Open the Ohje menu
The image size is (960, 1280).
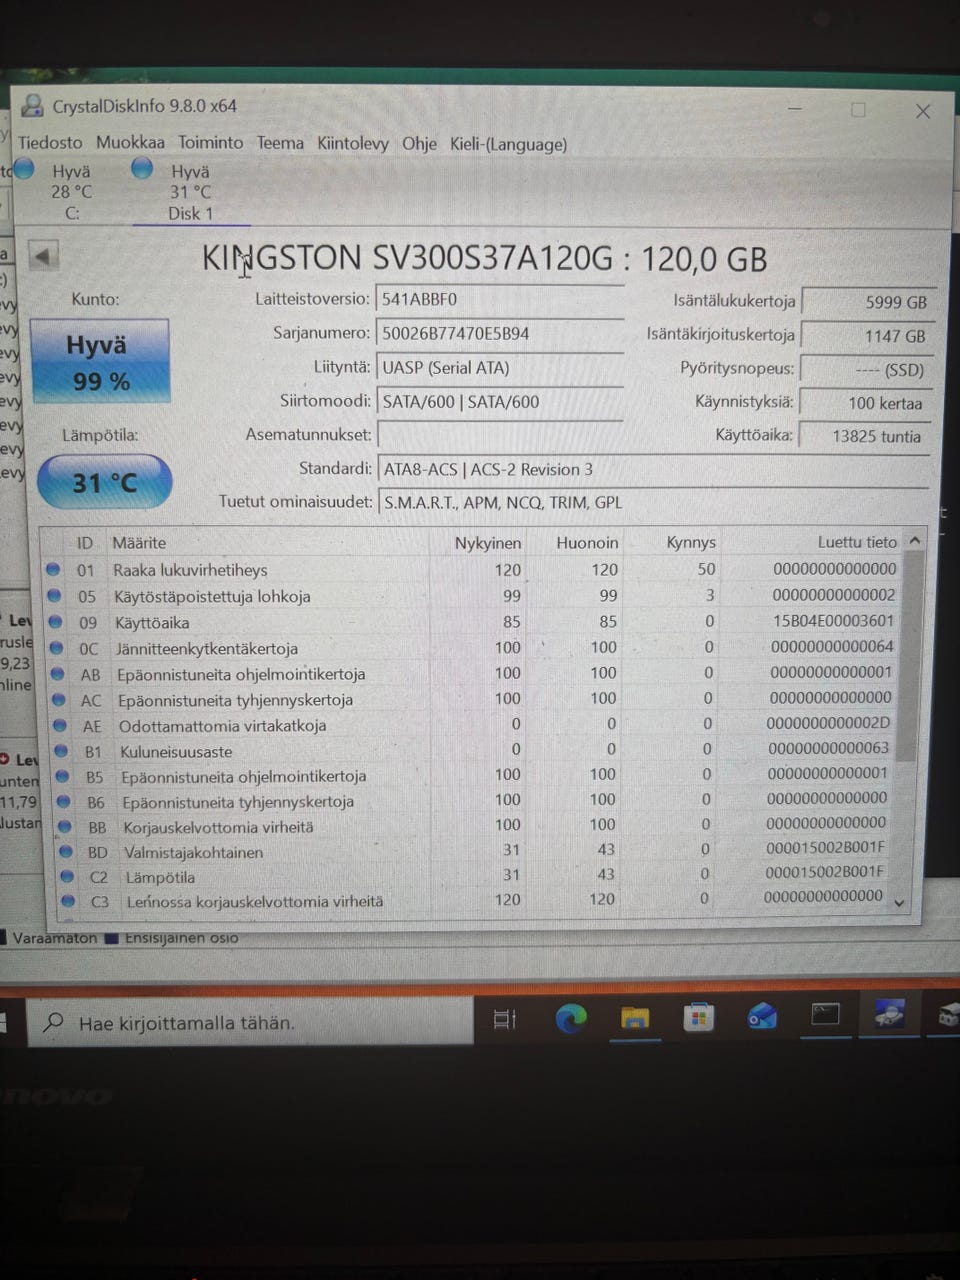point(419,144)
